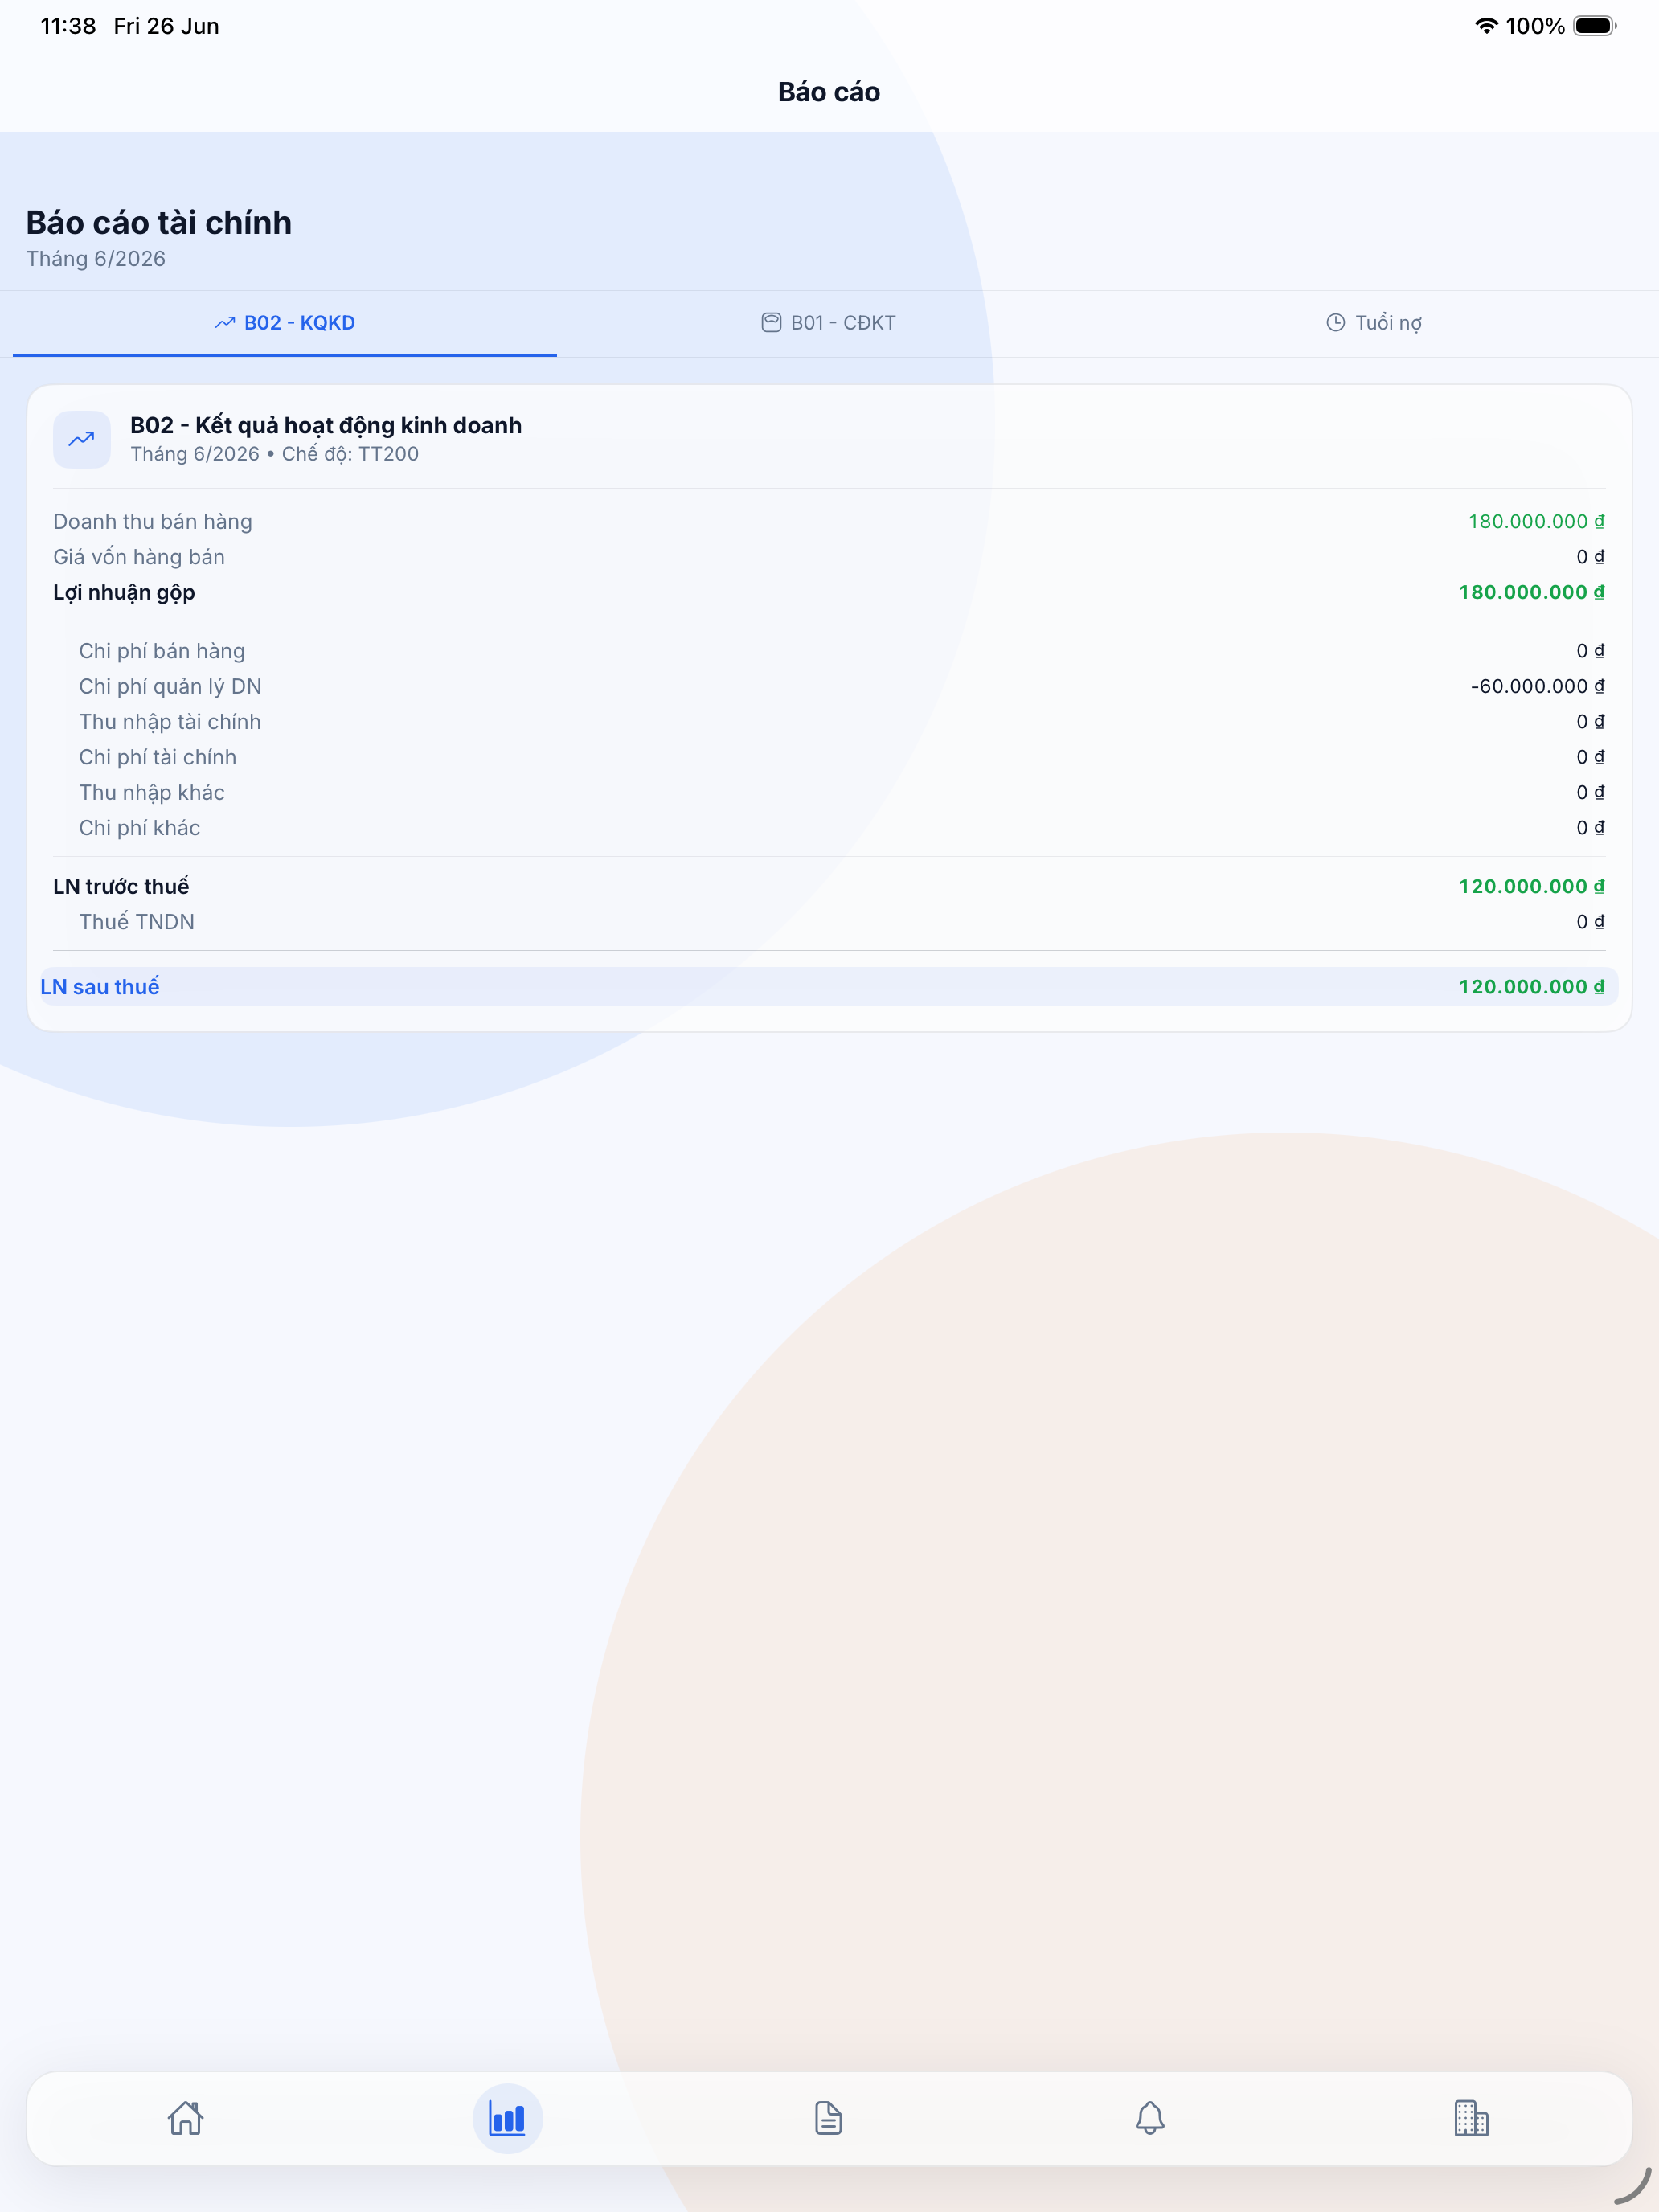Click the 'LN trước thuế' label

tap(121, 887)
